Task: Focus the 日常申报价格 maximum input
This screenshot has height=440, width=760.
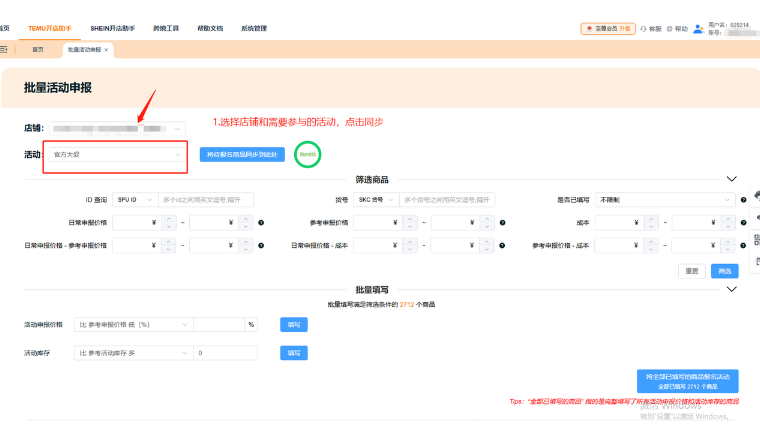Action: (214, 223)
